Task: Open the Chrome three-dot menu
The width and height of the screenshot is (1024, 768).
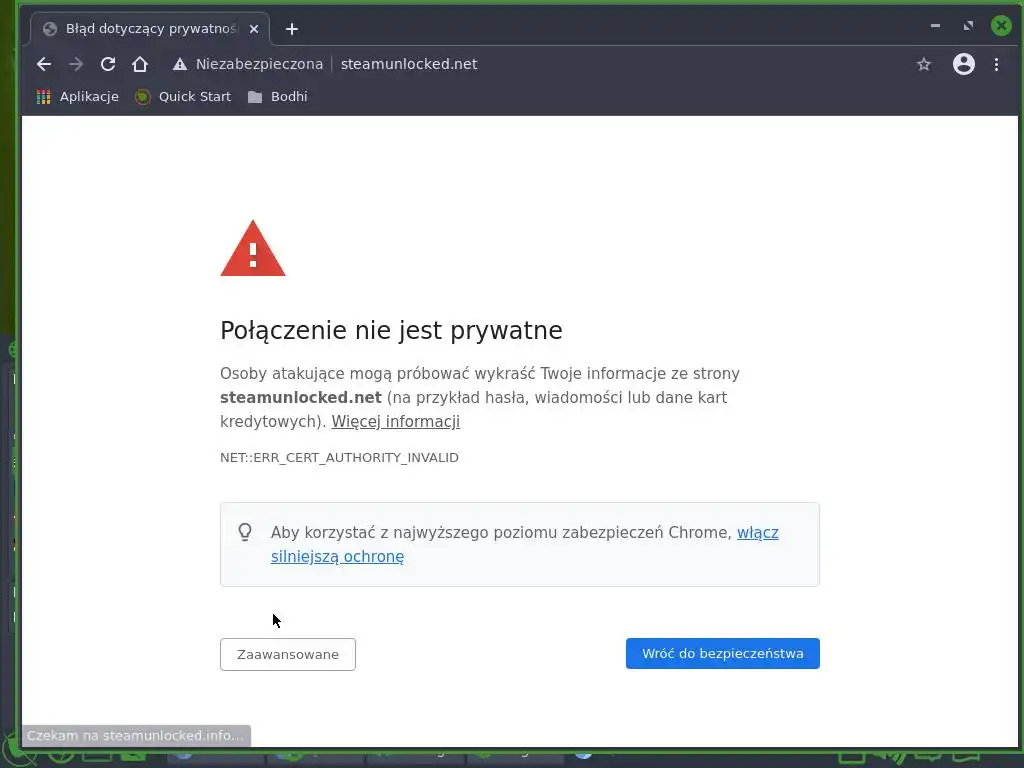Action: pos(996,64)
